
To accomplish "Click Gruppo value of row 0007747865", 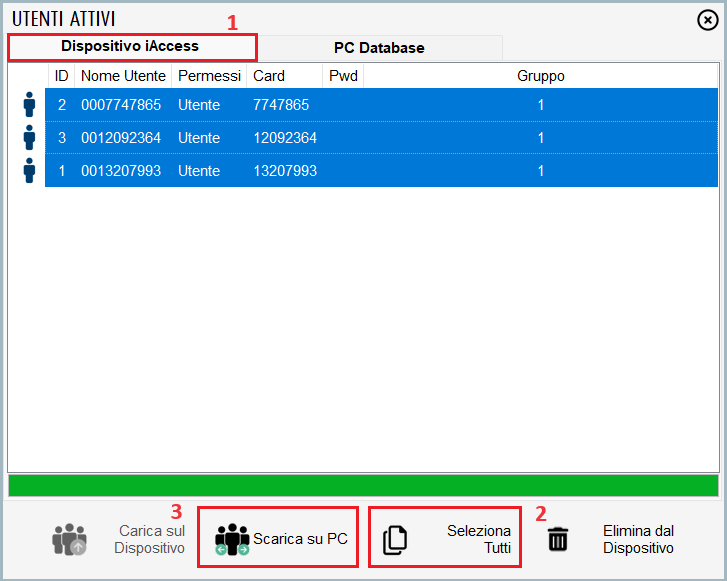I will pyautogui.click(x=541, y=105).
